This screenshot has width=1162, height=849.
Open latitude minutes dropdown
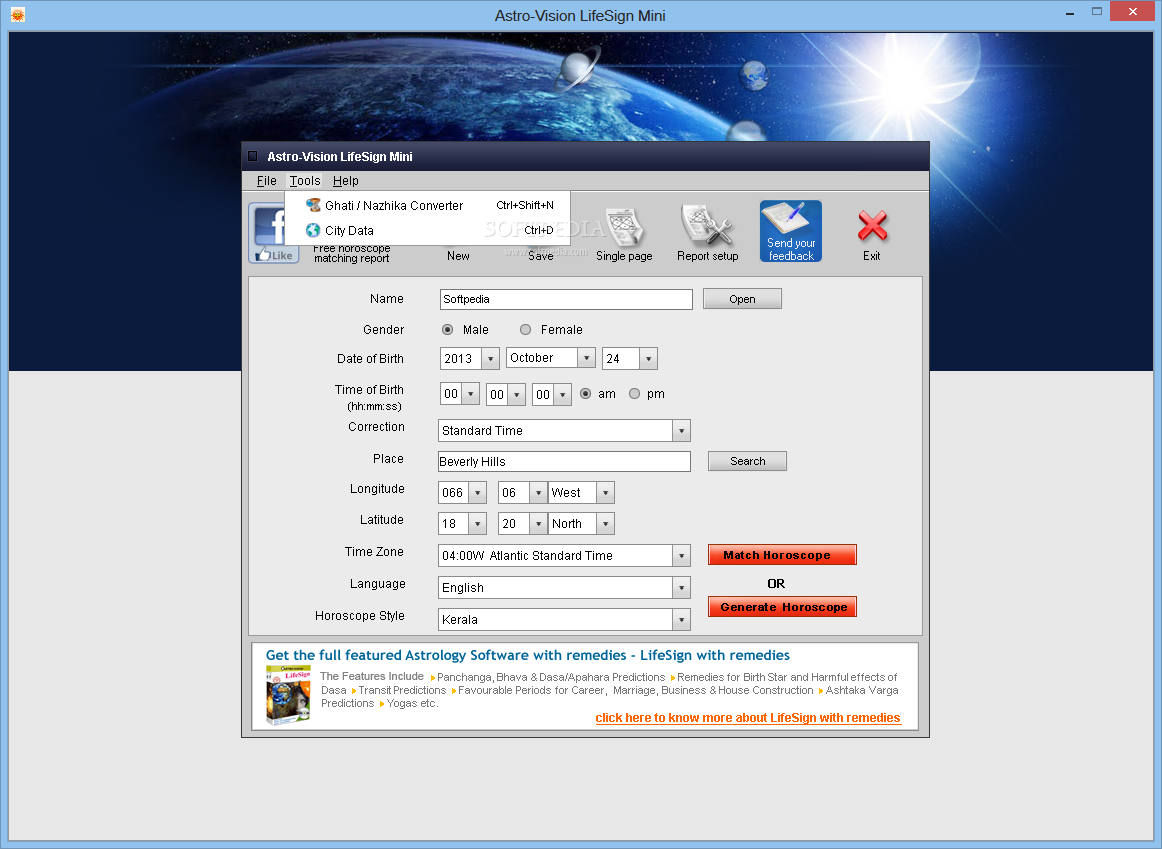click(539, 524)
